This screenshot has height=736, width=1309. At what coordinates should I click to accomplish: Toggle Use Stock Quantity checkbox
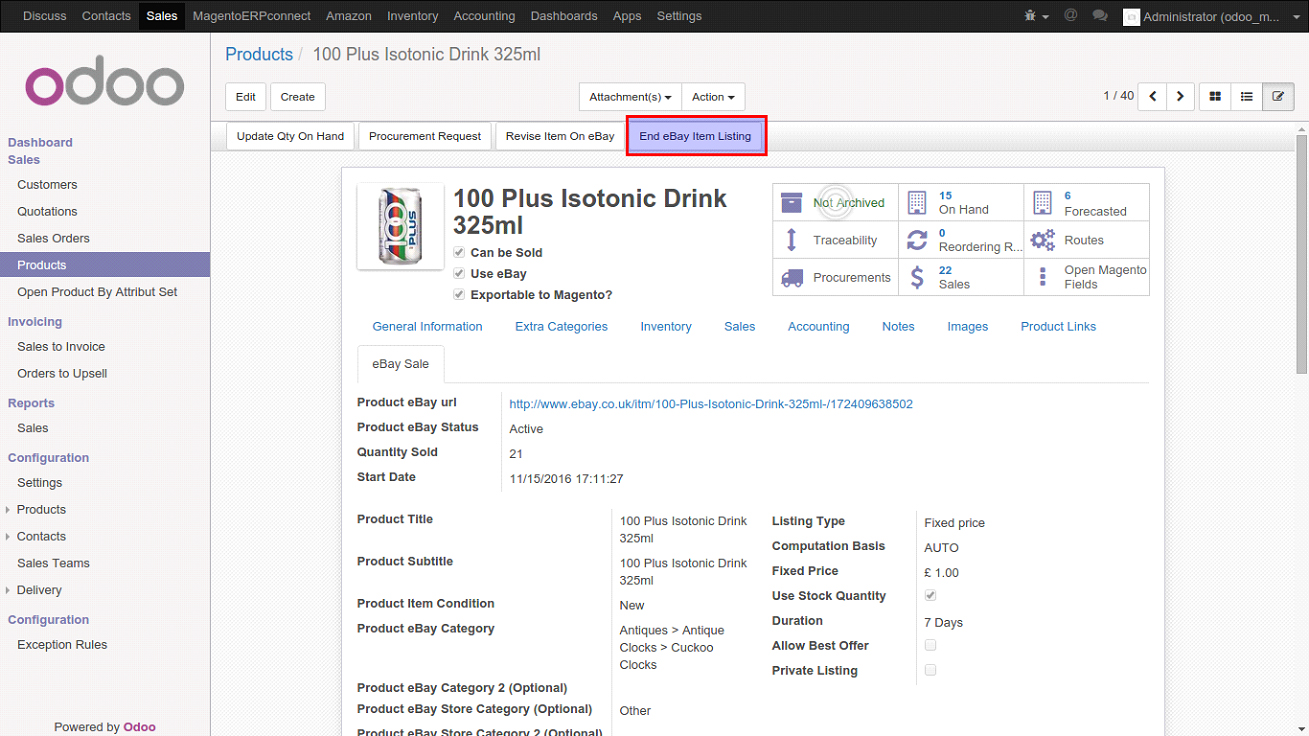click(931, 596)
